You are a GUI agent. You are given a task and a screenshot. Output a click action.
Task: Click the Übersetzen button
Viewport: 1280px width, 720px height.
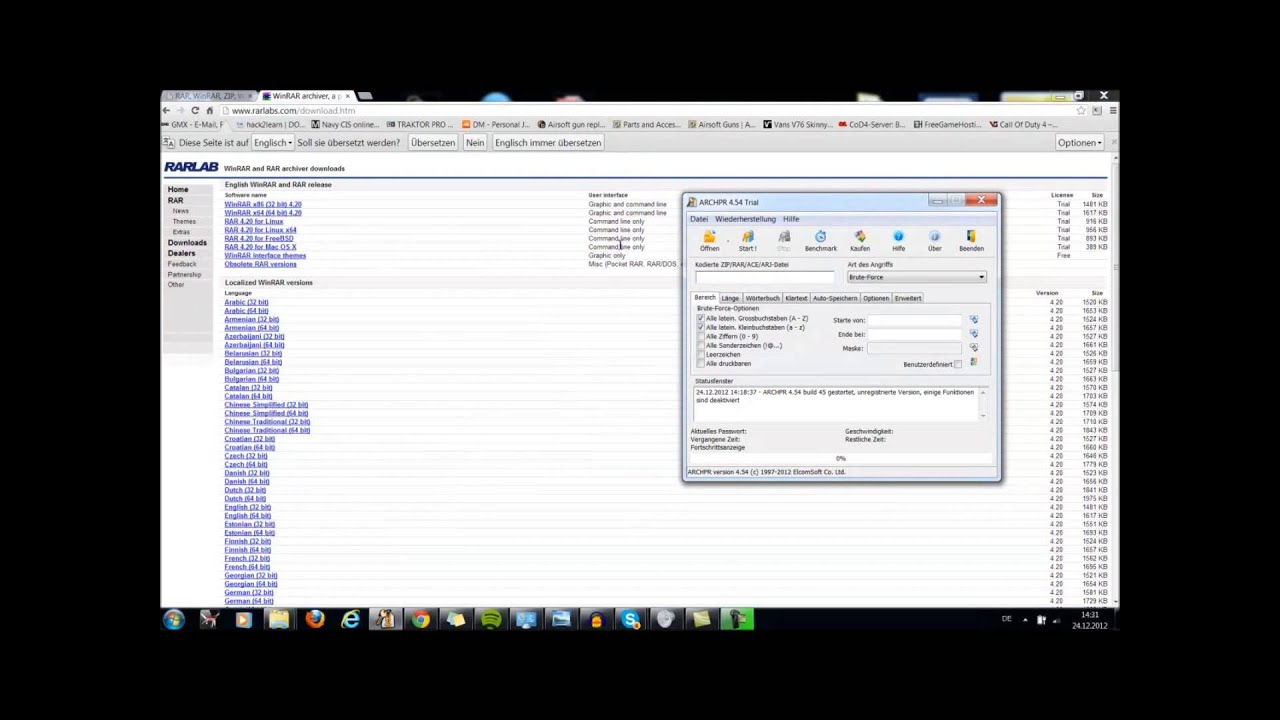433,143
